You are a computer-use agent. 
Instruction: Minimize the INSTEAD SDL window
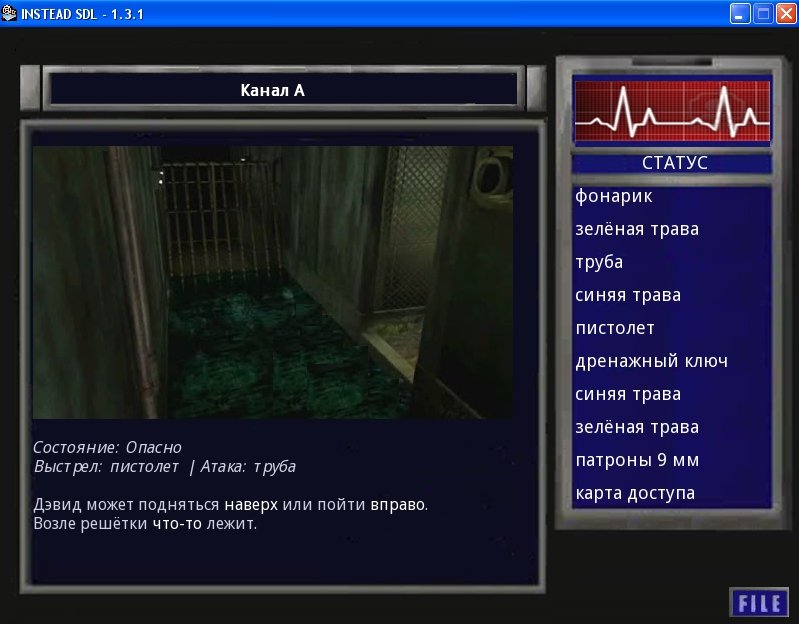[x=739, y=13]
